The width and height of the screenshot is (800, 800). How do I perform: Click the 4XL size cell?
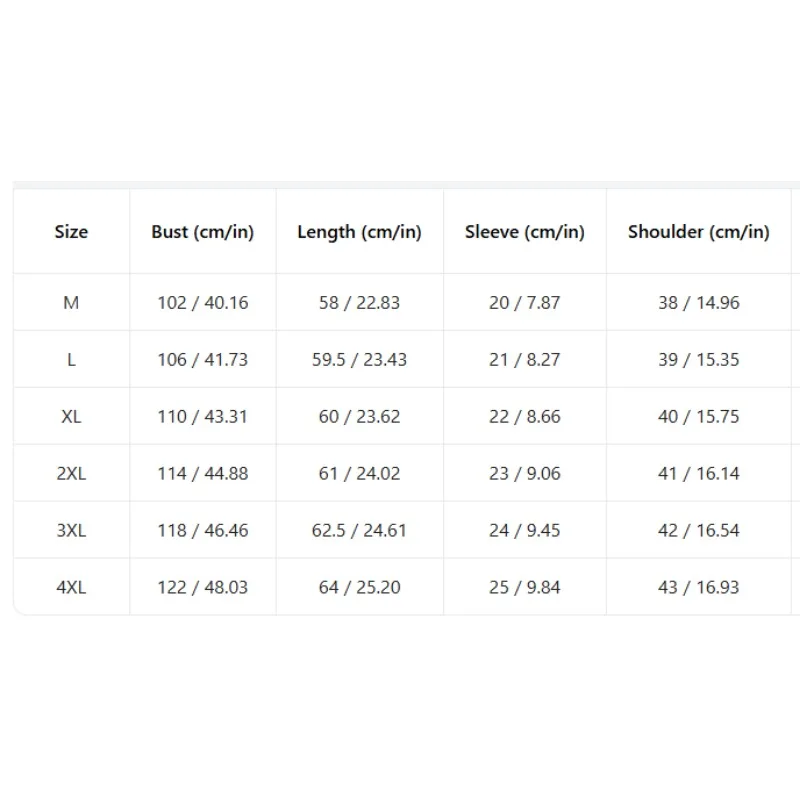click(x=71, y=587)
